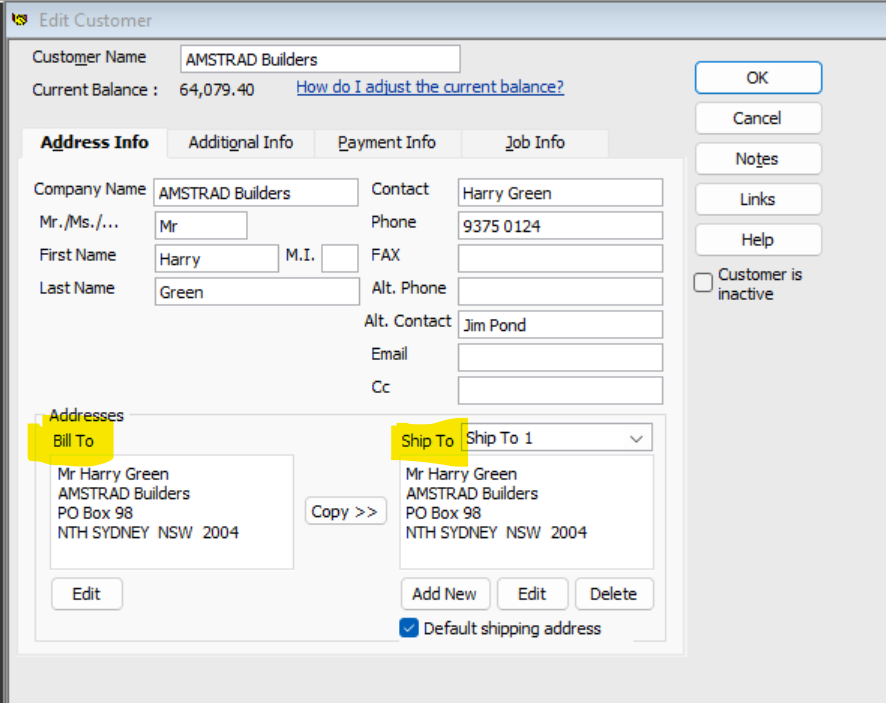Image resolution: width=886 pixels, height=703 pixels.
Task: Click the Company Name field
Action: click(x=256, y=193)
